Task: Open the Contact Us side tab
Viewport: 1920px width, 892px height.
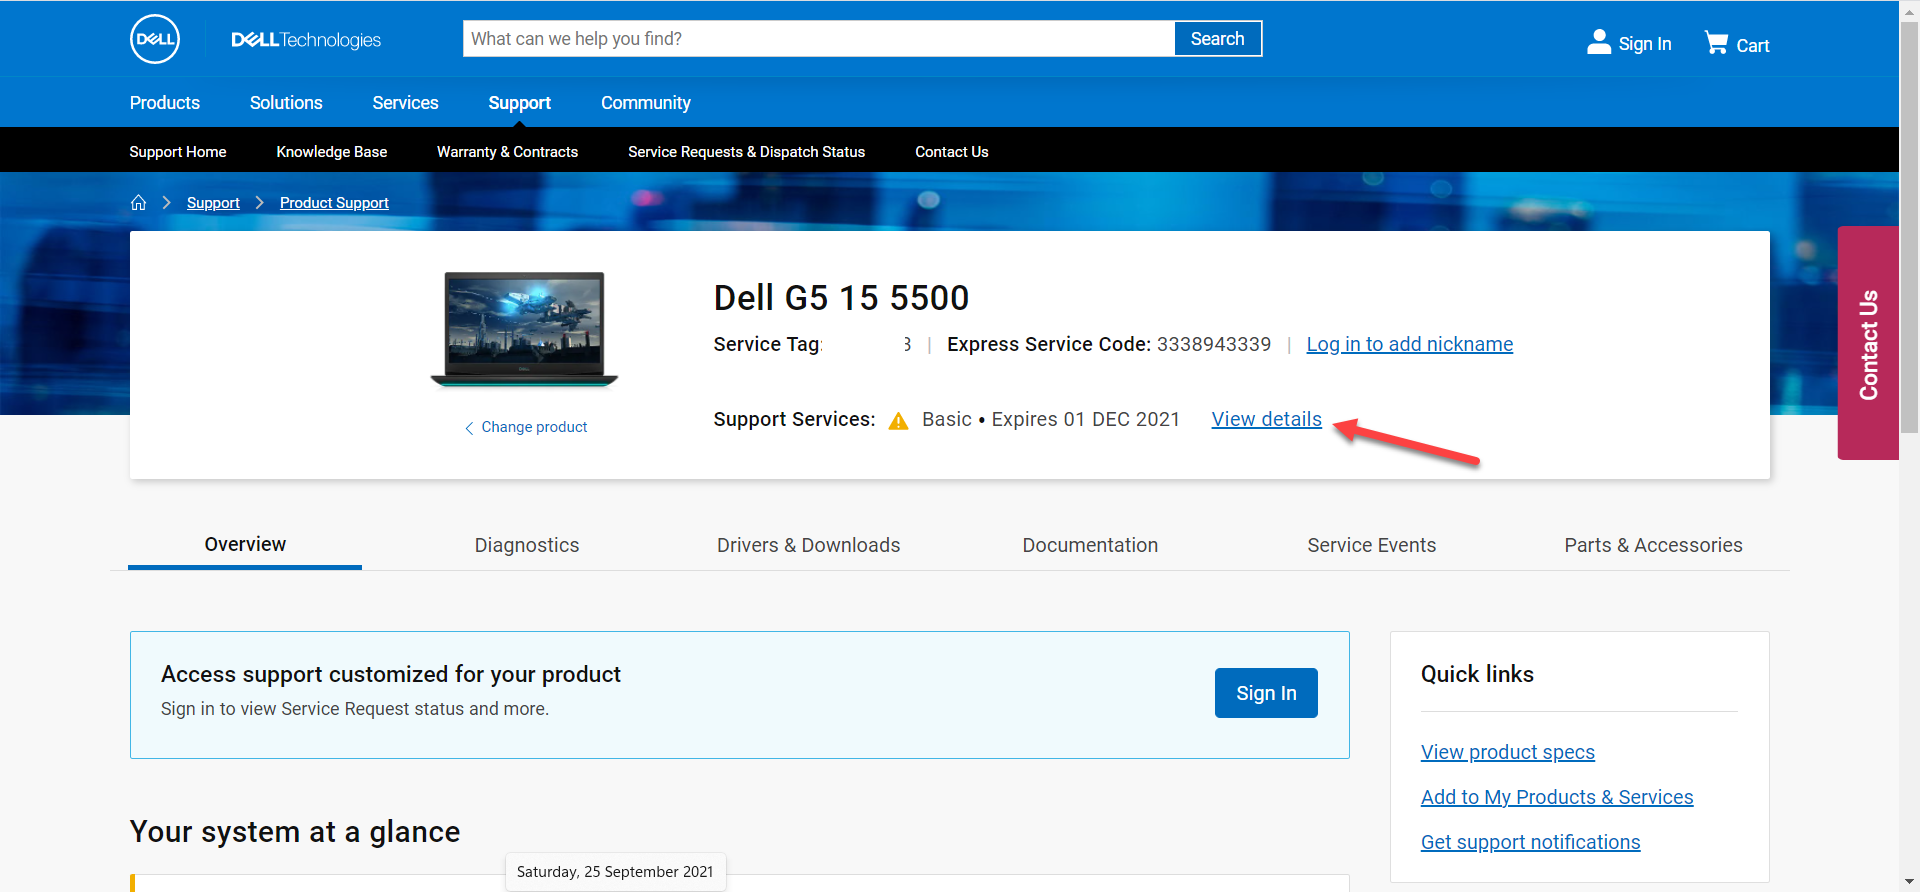Action: pyautogui.click(x=1868, y=343)
